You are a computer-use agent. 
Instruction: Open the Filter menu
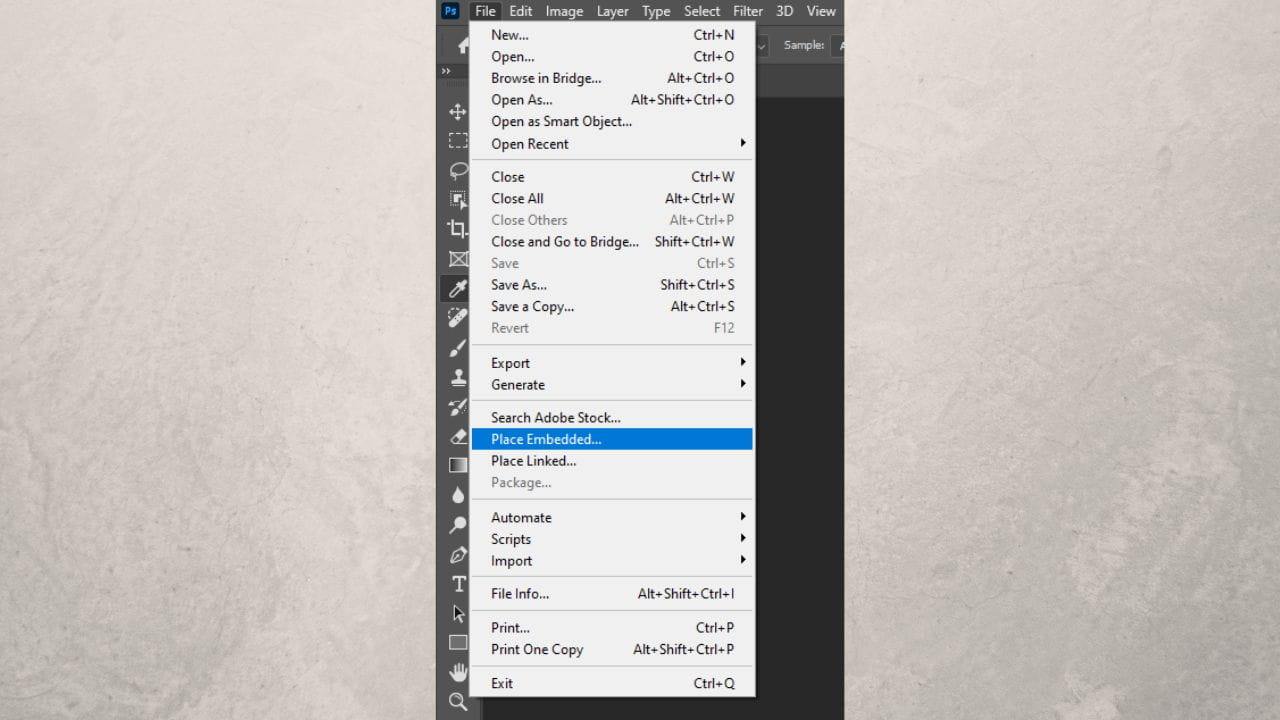pos(748,11)
